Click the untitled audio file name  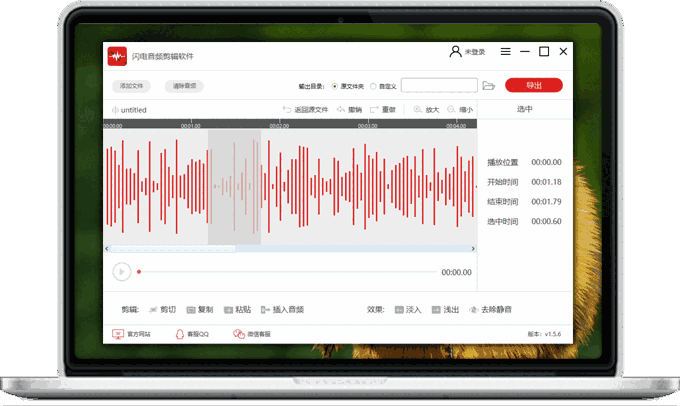point(134,110)
